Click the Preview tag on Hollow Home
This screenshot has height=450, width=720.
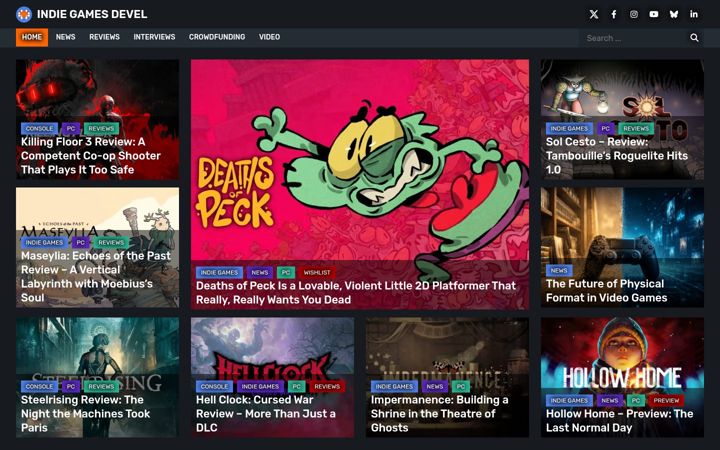click(x=666, y=400)
